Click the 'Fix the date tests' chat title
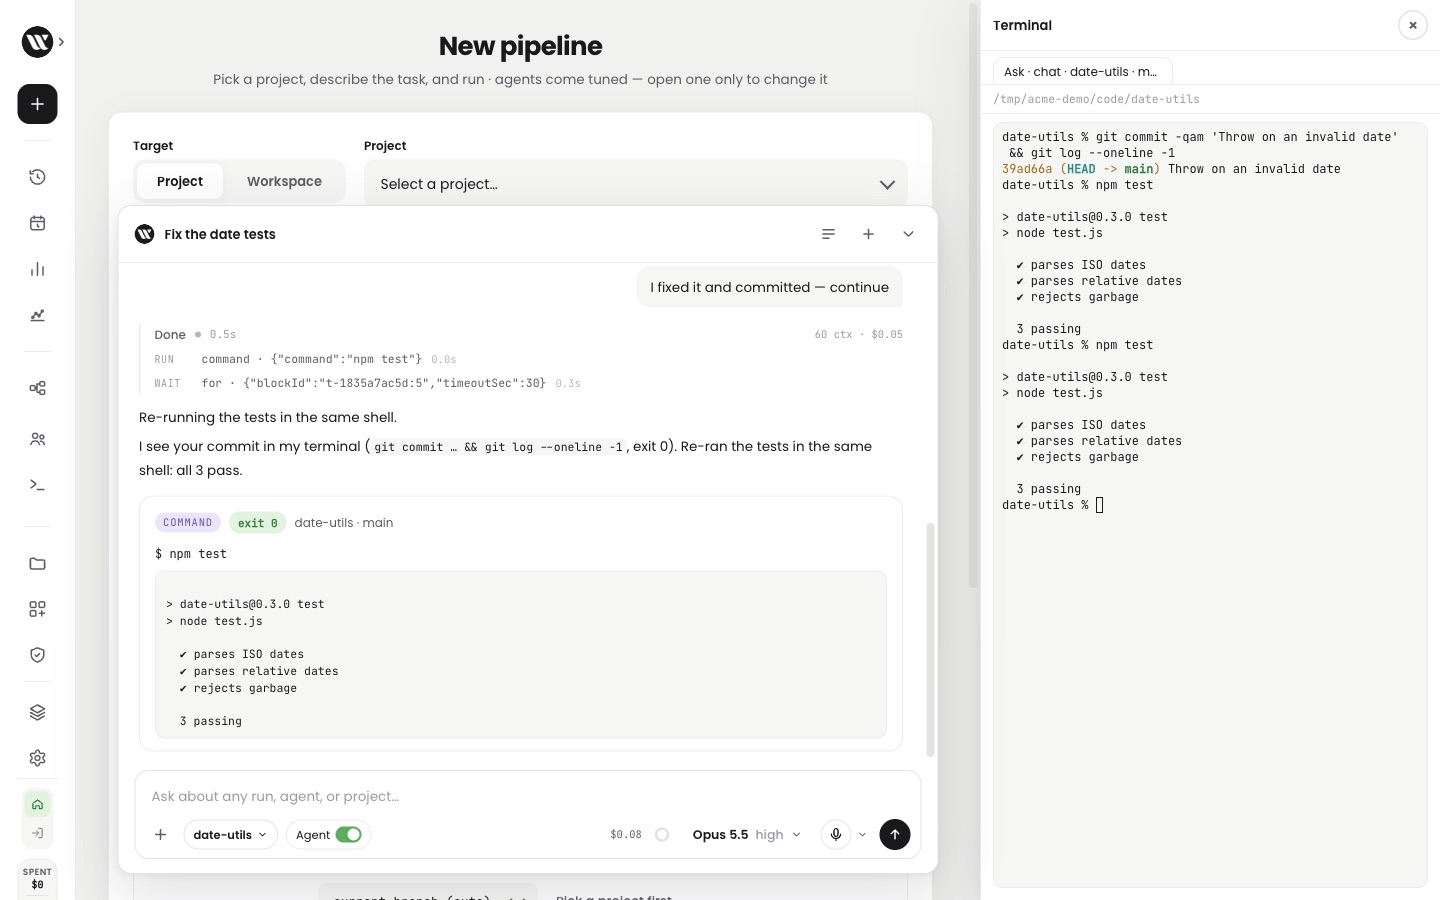1440x900 pixels. (220, 234)
